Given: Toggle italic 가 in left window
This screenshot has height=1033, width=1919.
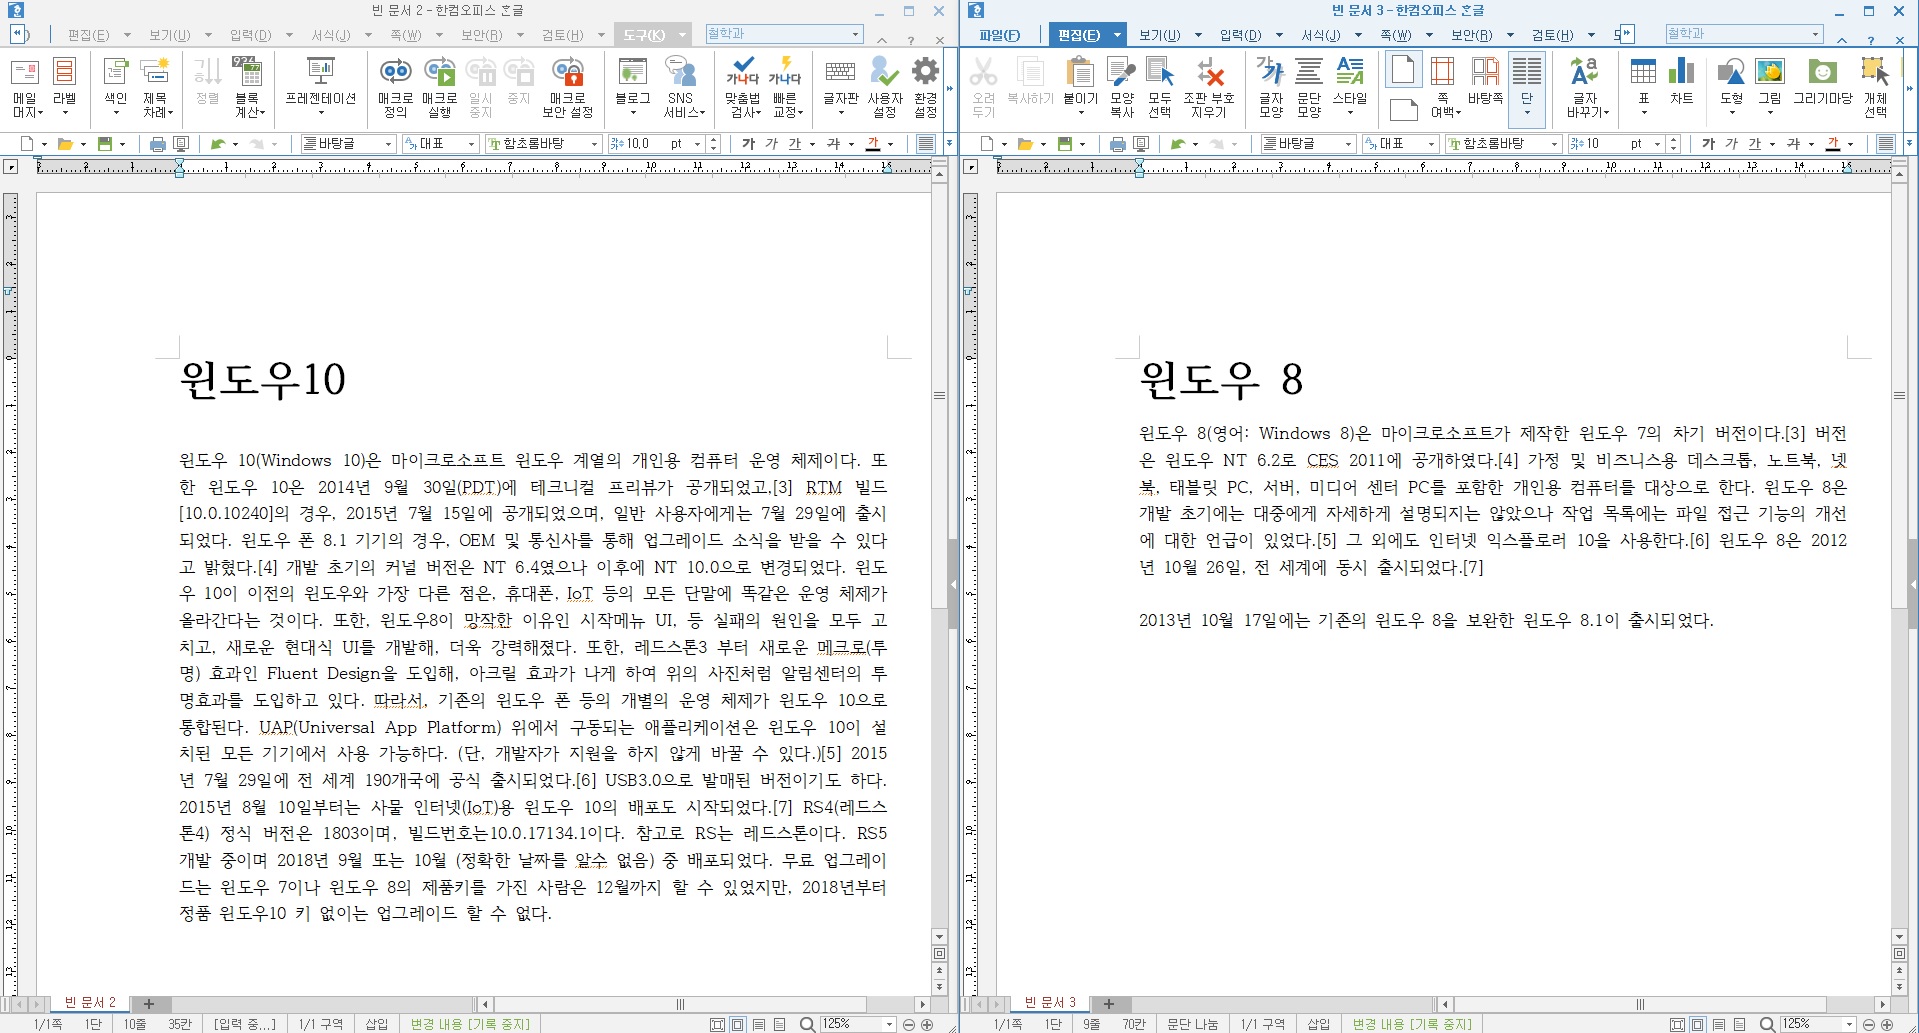Looking at the screenshot, I should (x=772, y=144).
